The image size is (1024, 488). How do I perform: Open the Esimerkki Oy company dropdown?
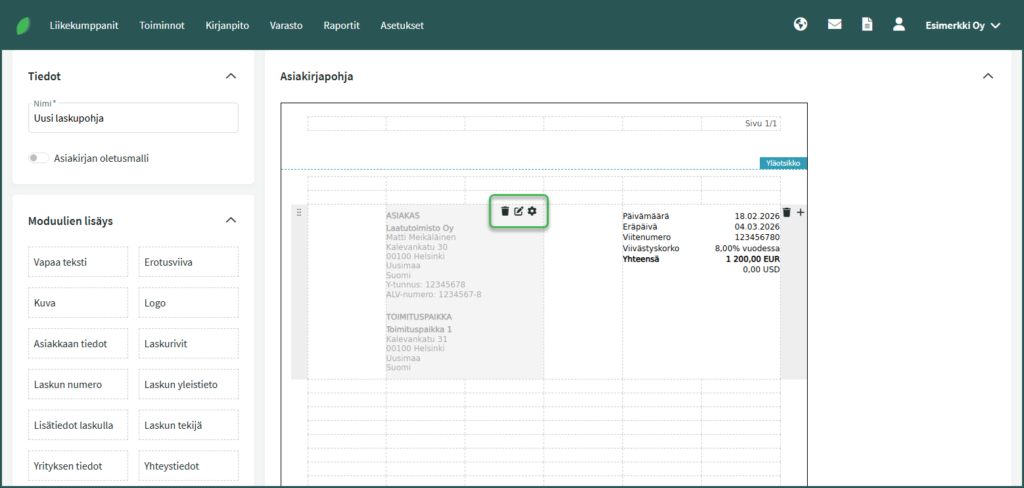click(x=962, y=25)
